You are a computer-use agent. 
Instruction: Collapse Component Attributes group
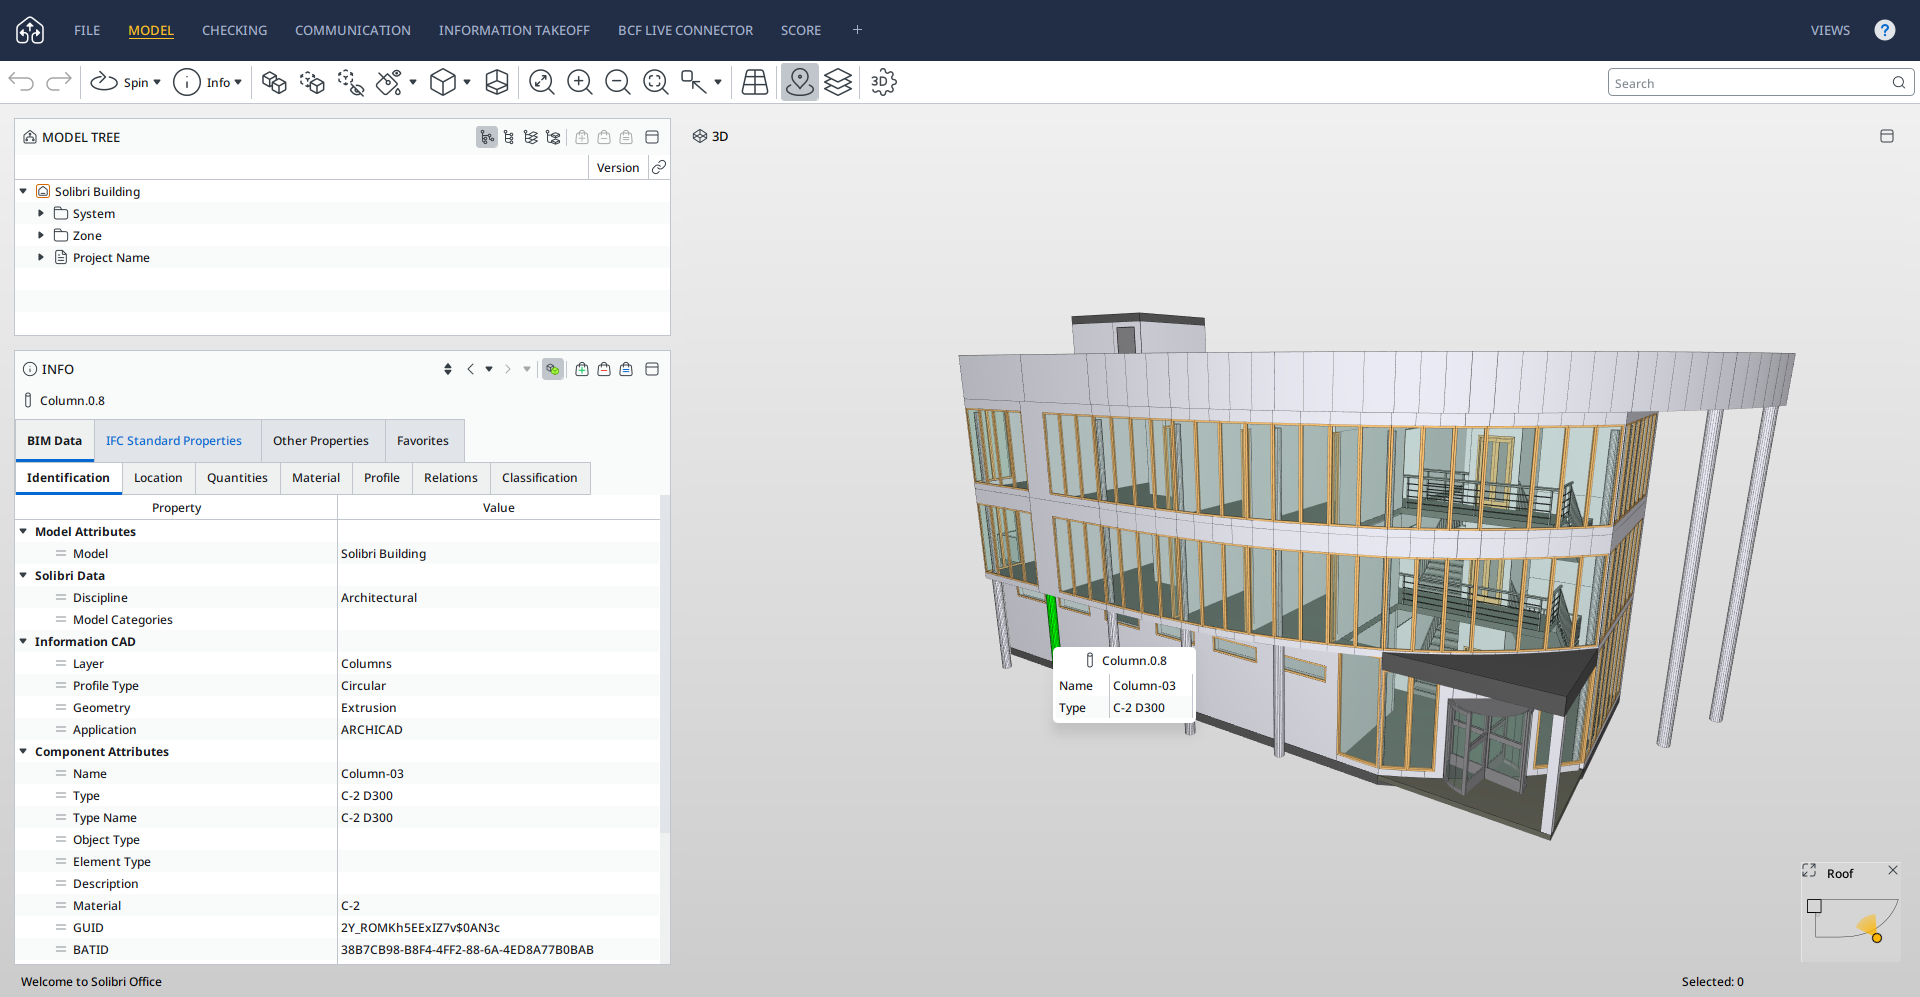[23, 751]
